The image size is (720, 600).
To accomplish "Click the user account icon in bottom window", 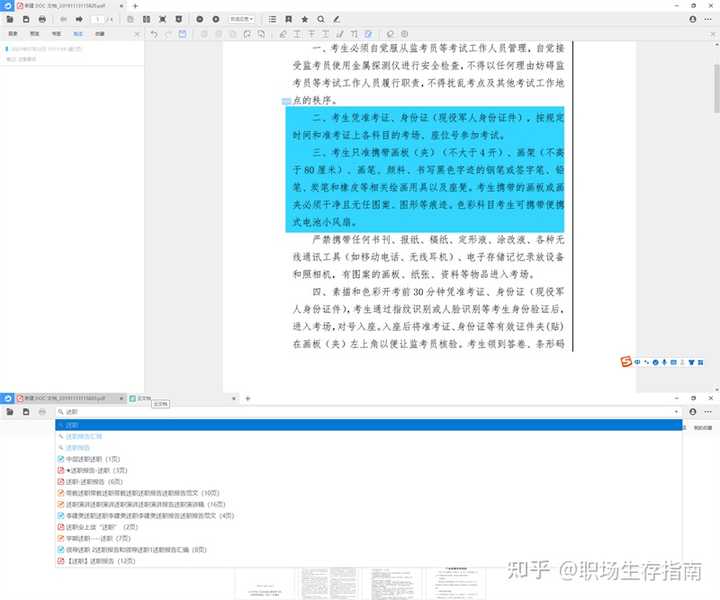I will [x=693, y=412].
